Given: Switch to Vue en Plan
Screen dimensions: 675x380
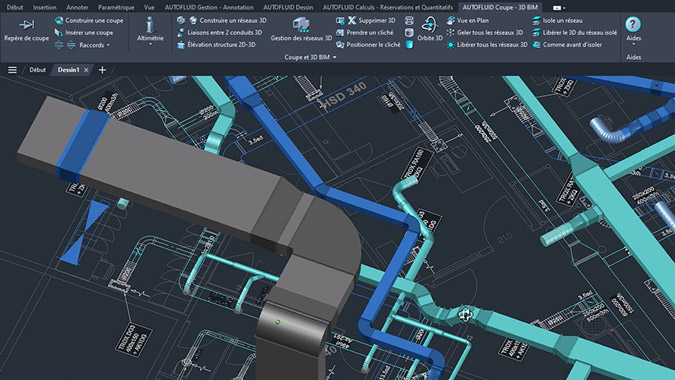Looking at the screenshot, I should (467, 20).
